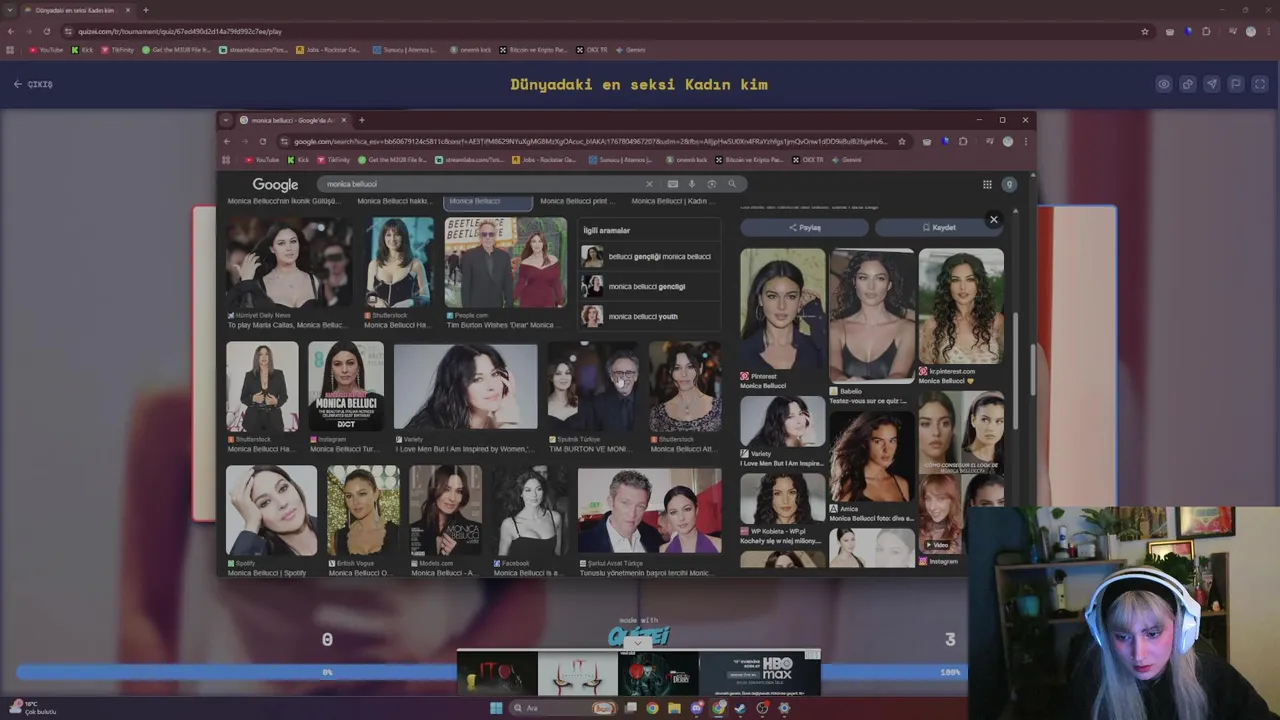Image resolution: width=1280 pixels, height=720 pixels.
Task: Click the share arrow icon in quiz header
Action: [1187, 84]
